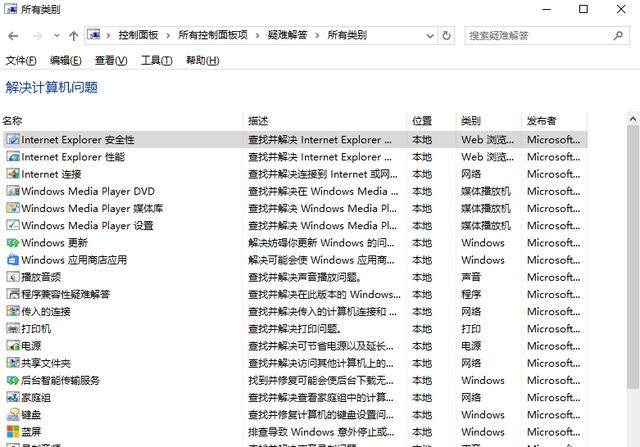Click the 打印 category cell

(471, 329)
